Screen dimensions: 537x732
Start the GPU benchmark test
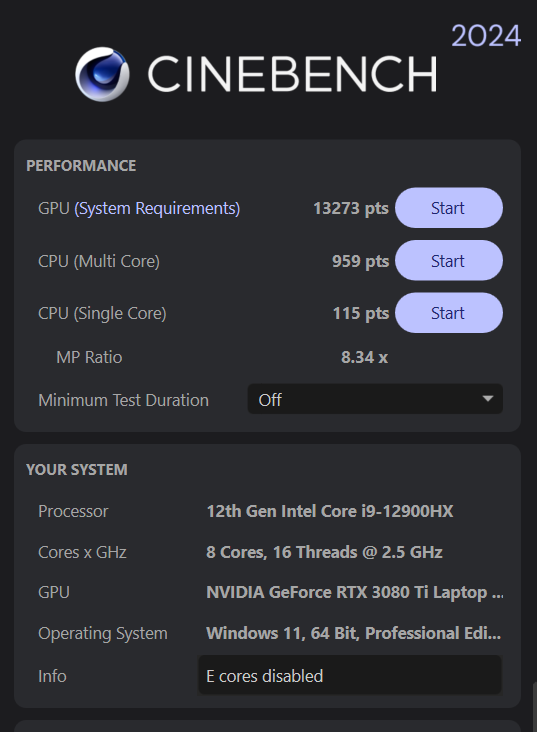click(449, 208)
